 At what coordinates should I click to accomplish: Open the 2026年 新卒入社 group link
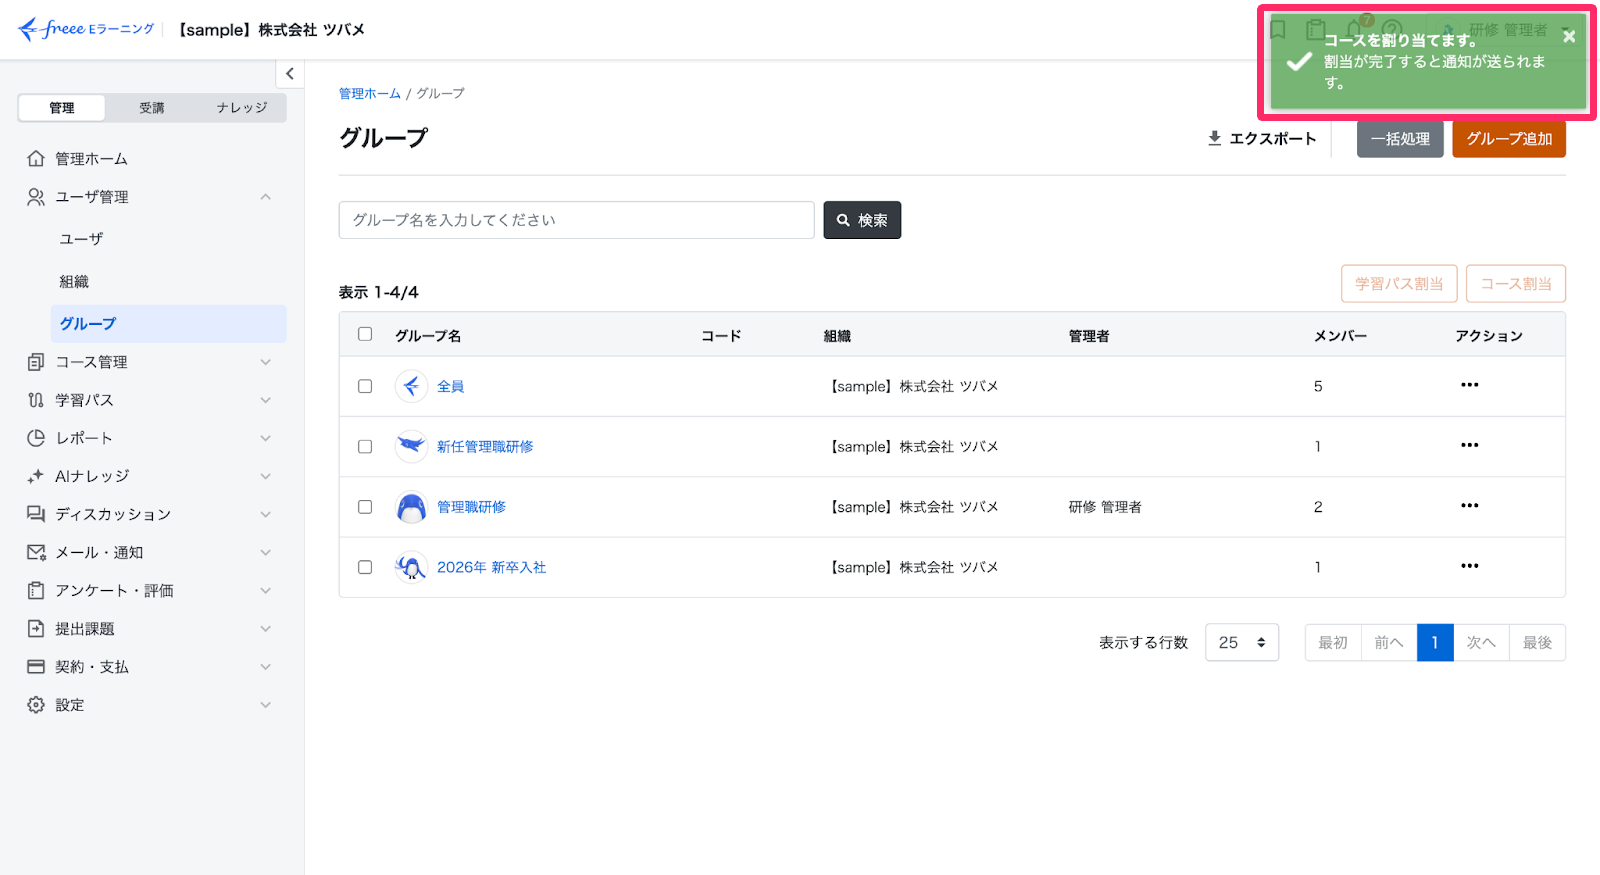(491, 567)
